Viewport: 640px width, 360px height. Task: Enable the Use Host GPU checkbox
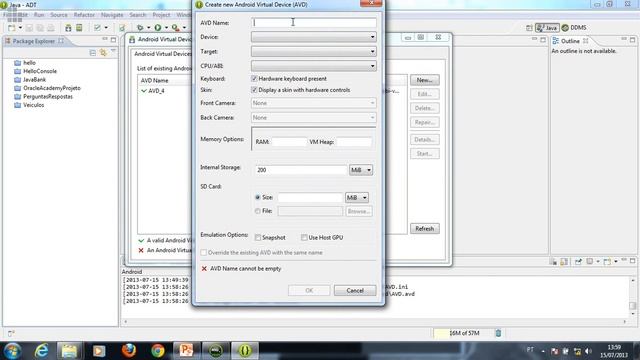304,238
